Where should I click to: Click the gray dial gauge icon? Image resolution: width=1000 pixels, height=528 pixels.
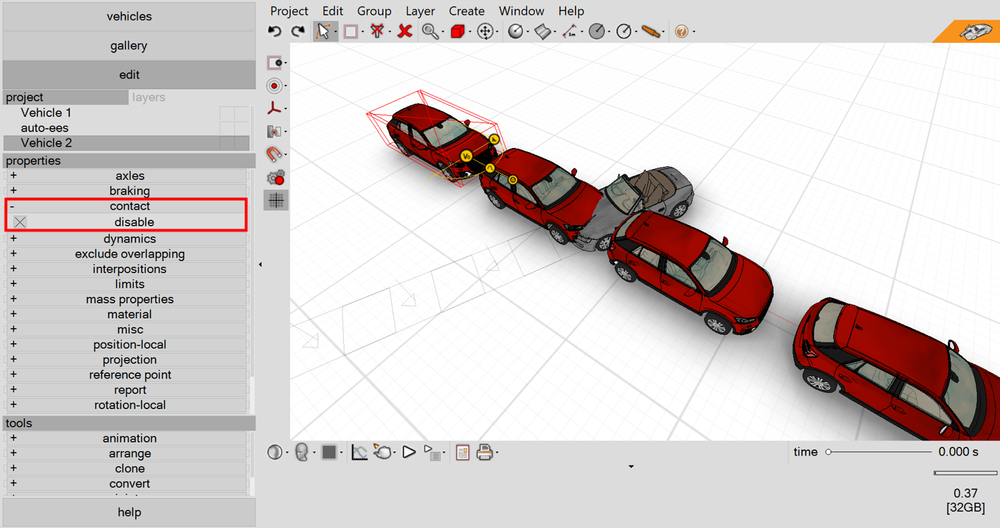[x=596, y=31]
